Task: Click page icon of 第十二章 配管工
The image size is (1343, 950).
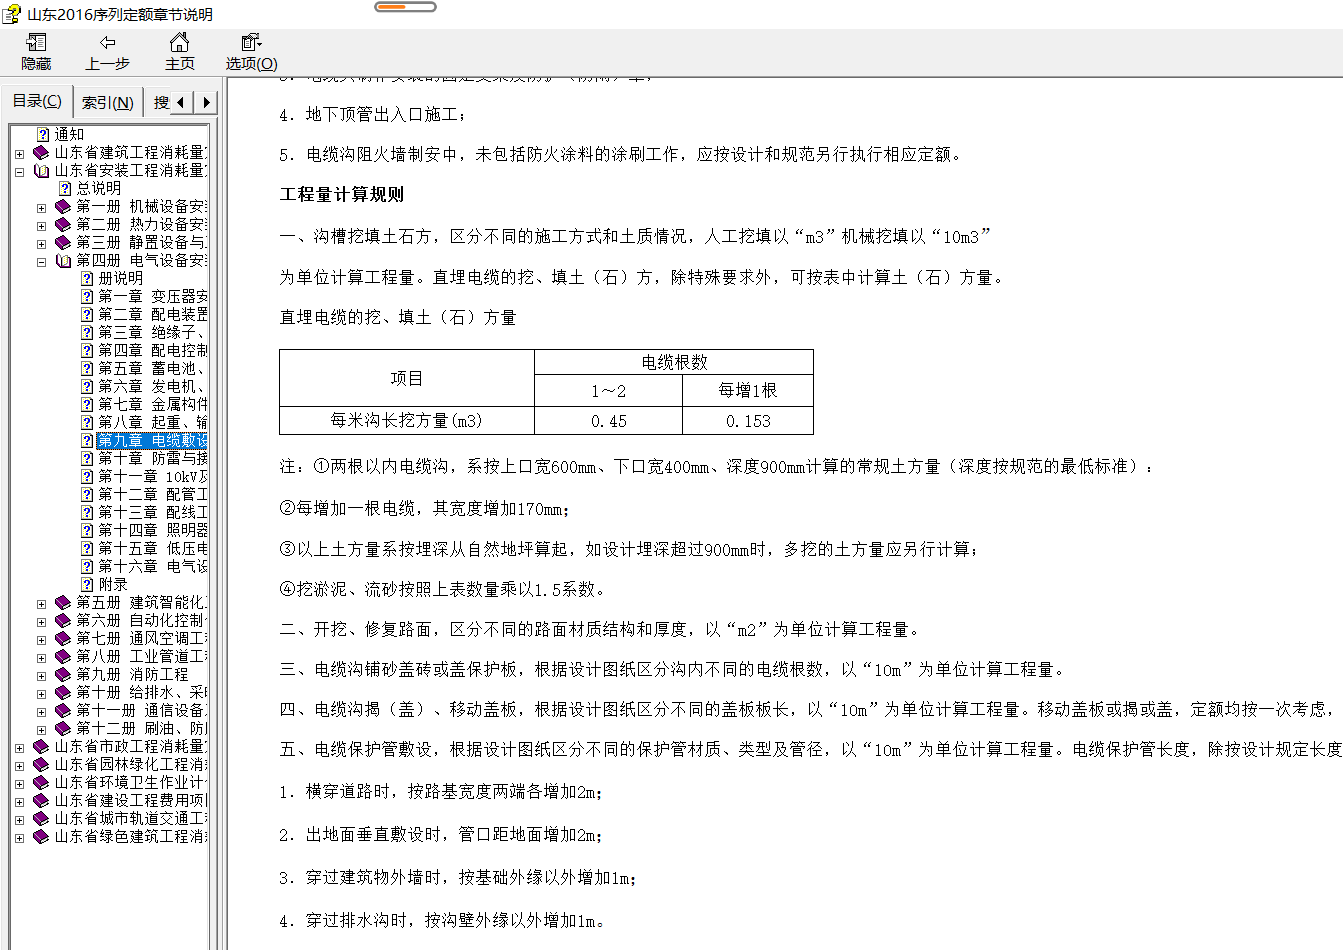Action: pos(87,494)
